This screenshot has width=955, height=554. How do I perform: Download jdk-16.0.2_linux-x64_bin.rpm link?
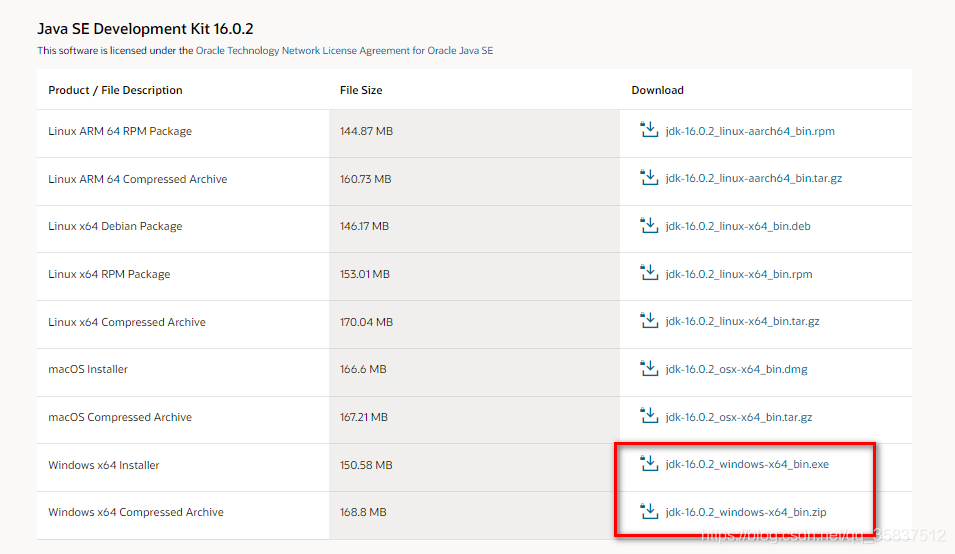[739, 274]
